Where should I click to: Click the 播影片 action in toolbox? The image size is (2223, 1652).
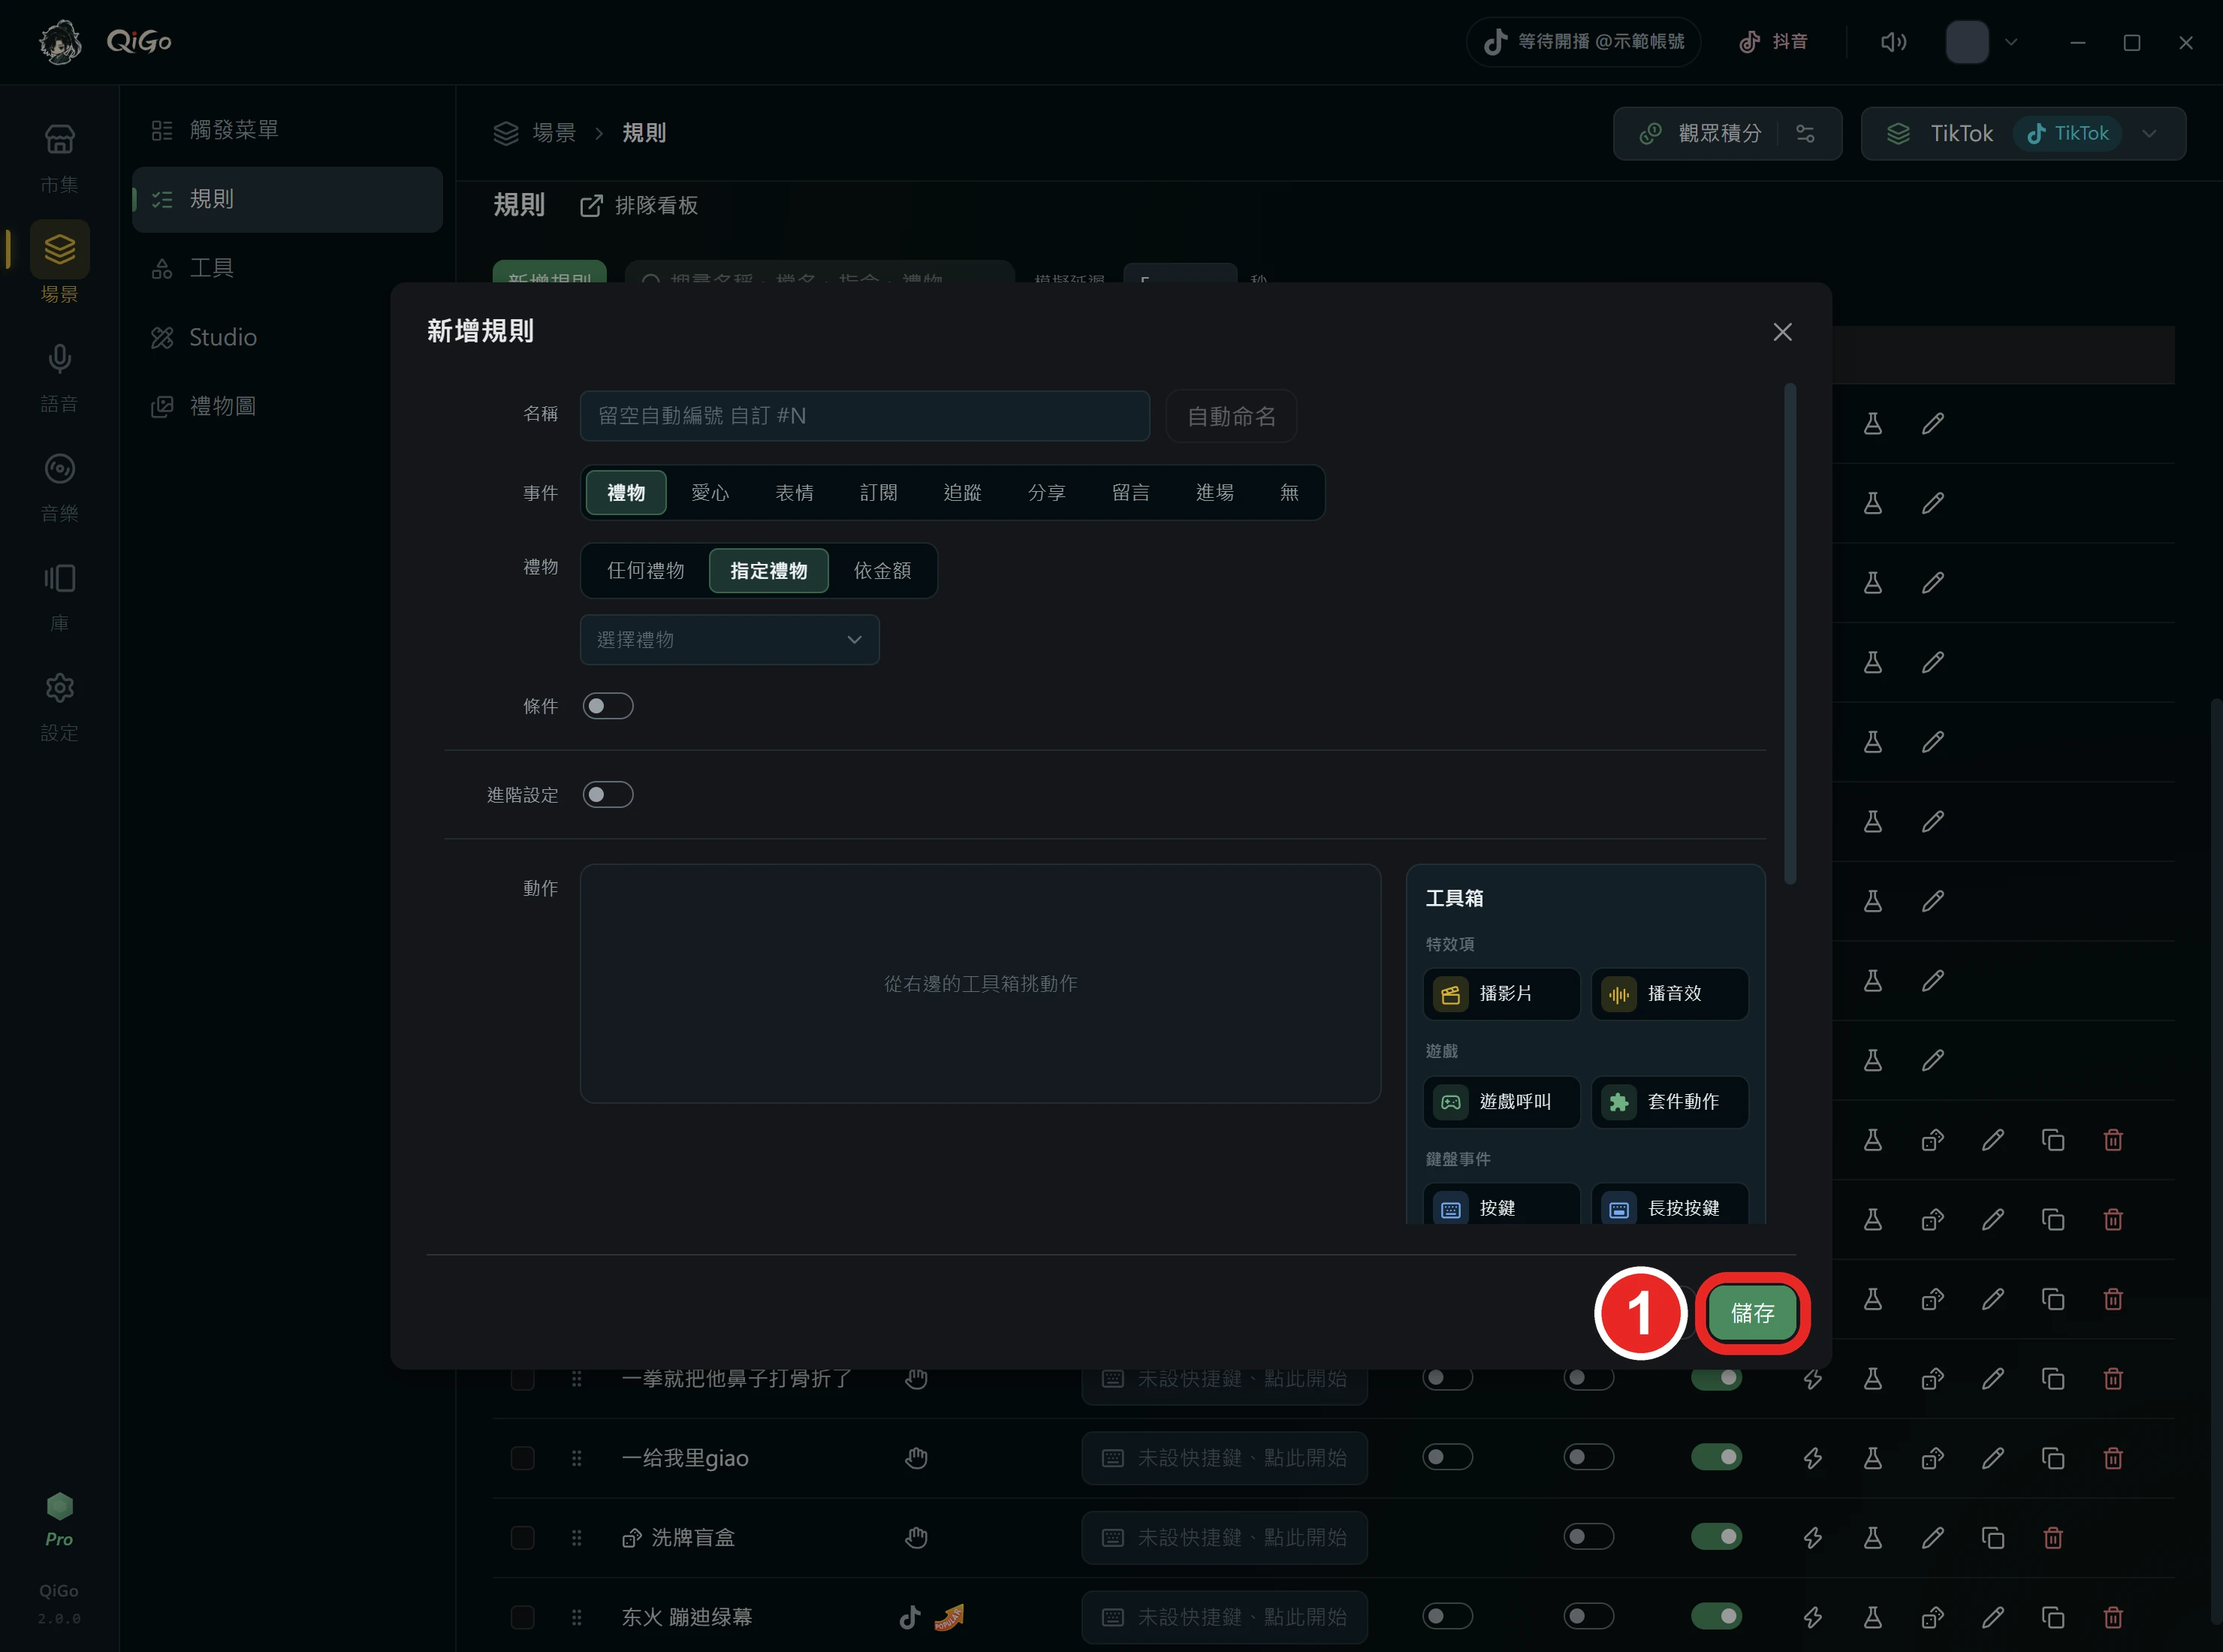[x=1501, y=993]
